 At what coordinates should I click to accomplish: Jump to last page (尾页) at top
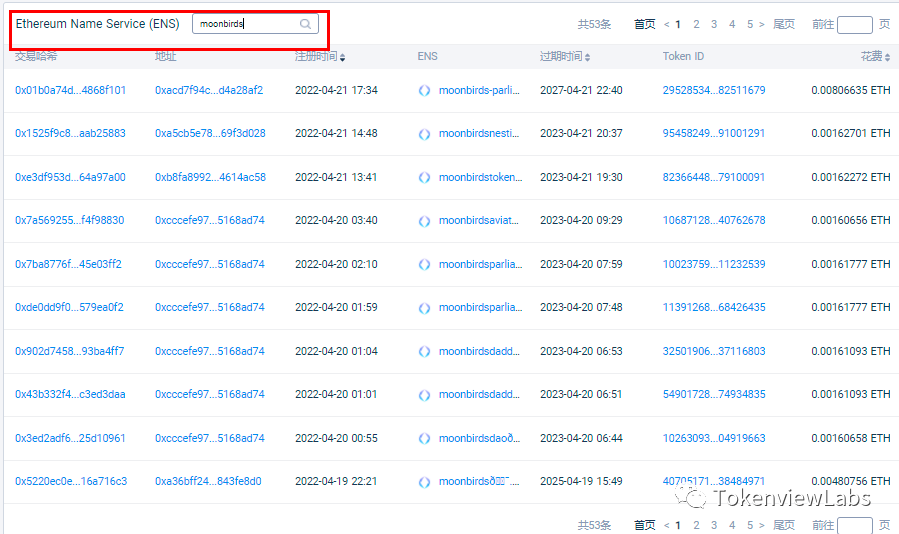click(x=784, y=24)
